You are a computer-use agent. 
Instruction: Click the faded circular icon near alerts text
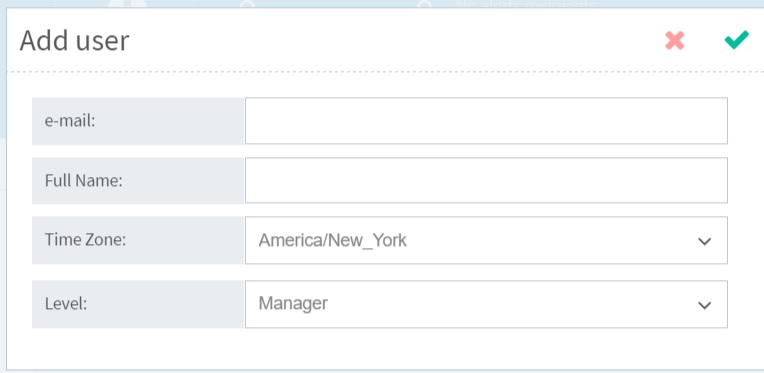point(425,4)
